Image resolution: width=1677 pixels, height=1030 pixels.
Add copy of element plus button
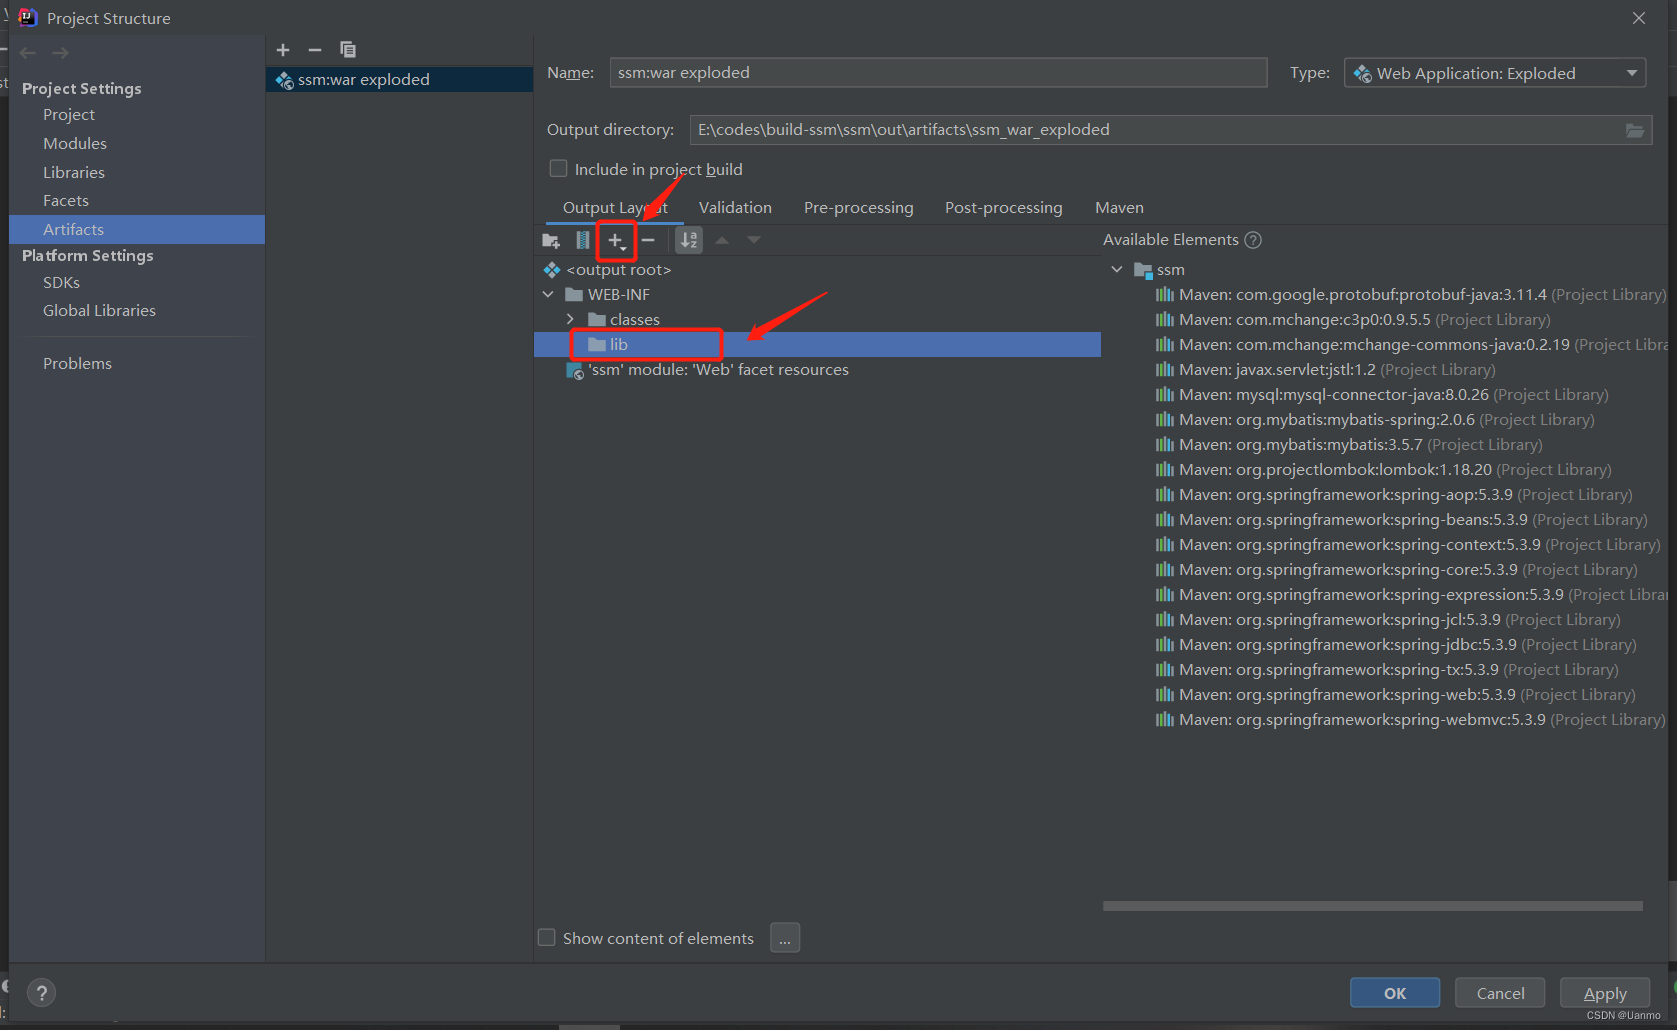tap(616, 241)
